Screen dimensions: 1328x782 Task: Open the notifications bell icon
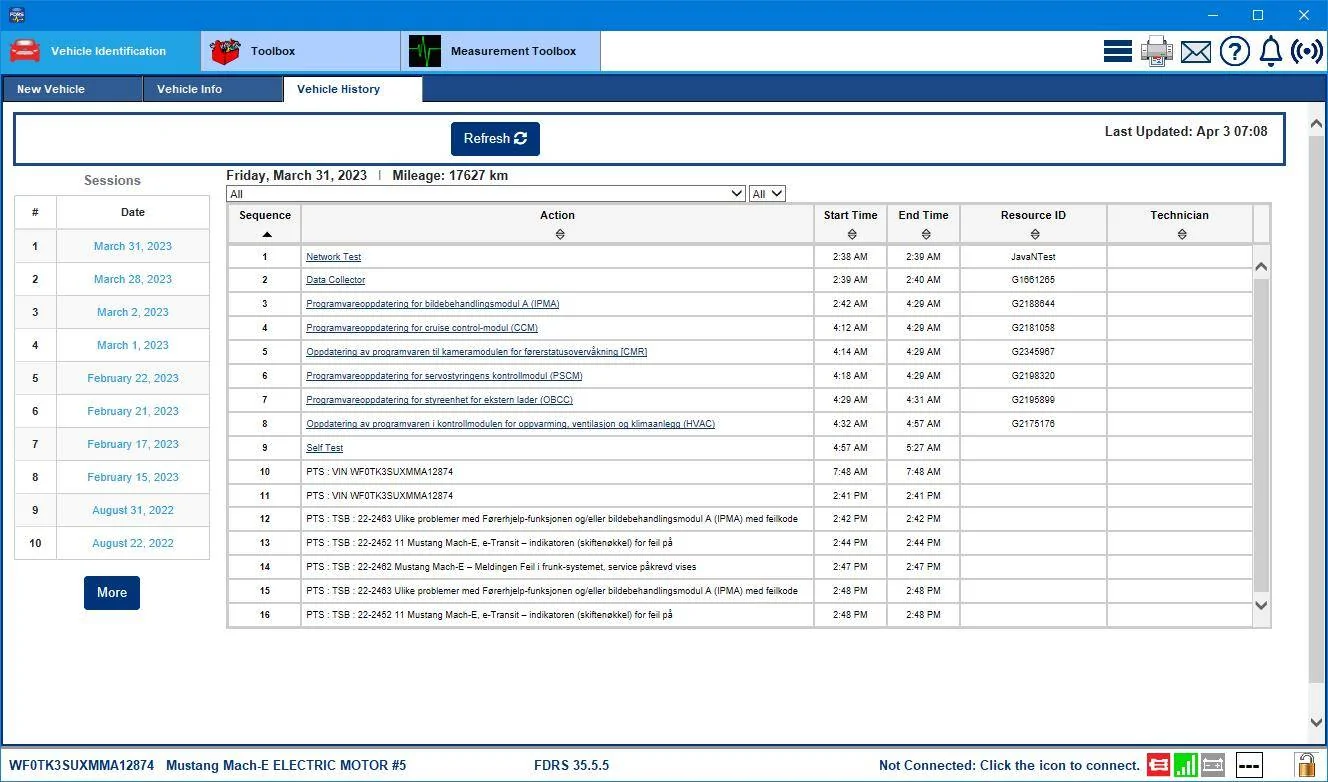1270,51
